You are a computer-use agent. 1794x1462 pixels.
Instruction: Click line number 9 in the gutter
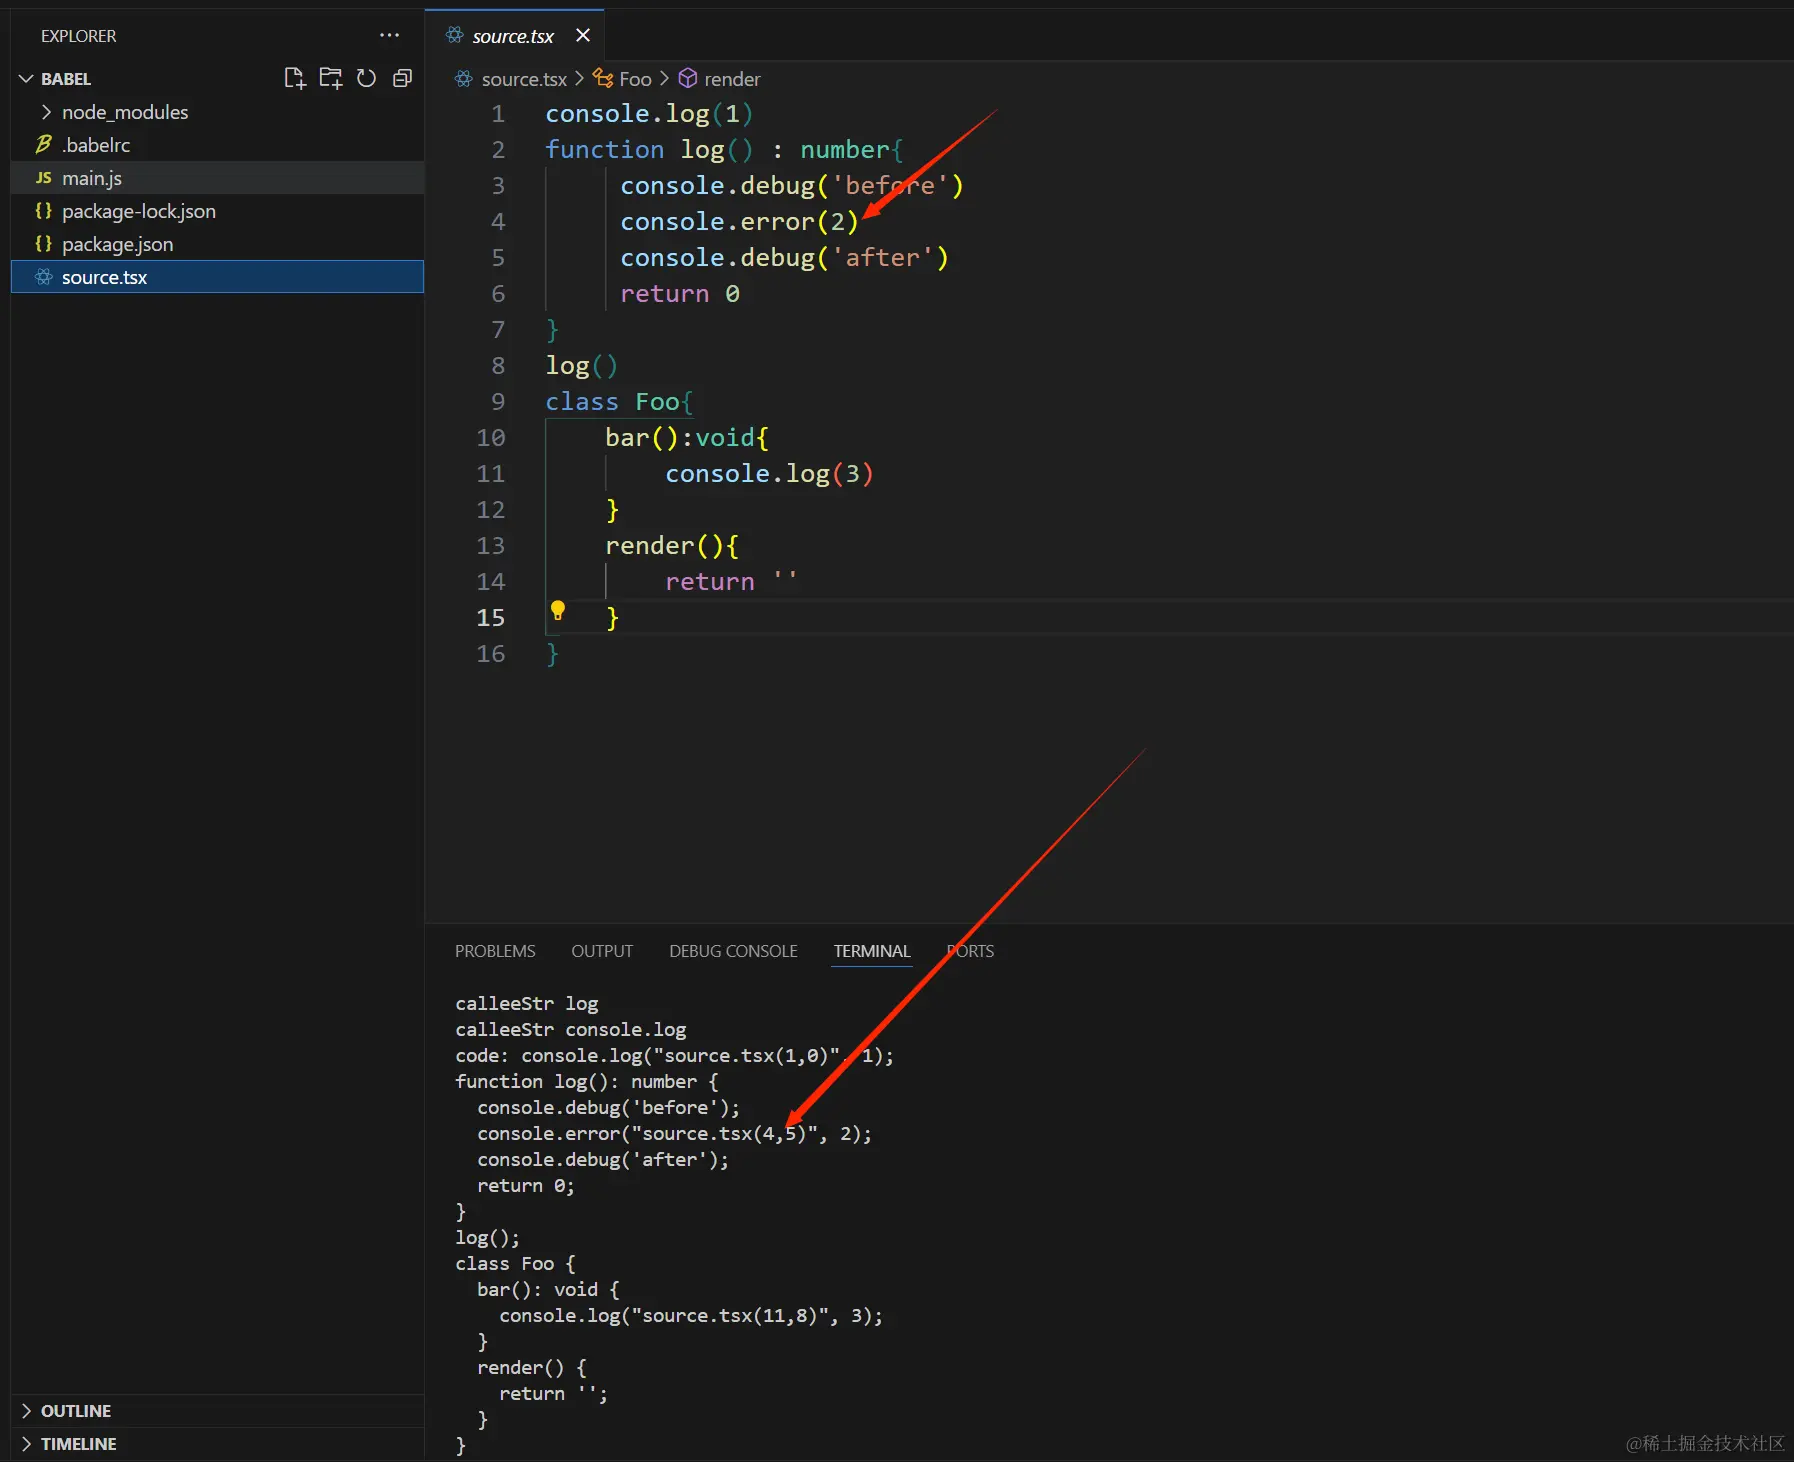tap(498, 402)
